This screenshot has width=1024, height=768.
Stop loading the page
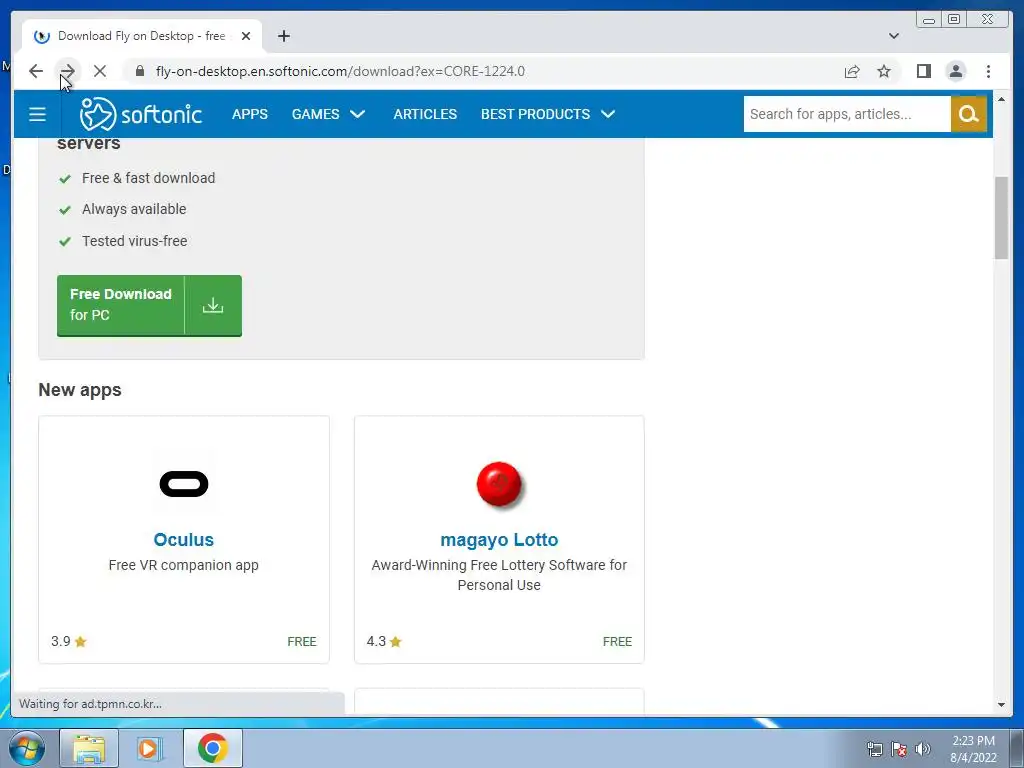coord(99,71)
